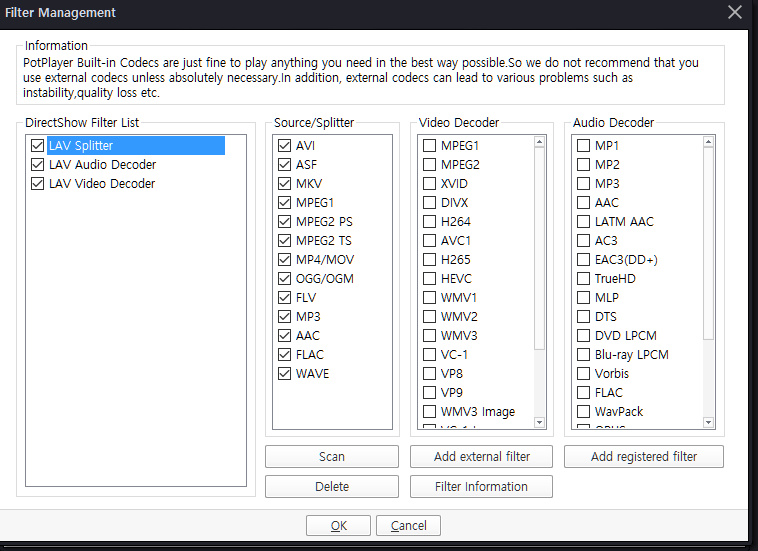This screenshot has height=551, width=758.
Task: Disable the LAV Video Decoder filter
Action: (38, 184)
